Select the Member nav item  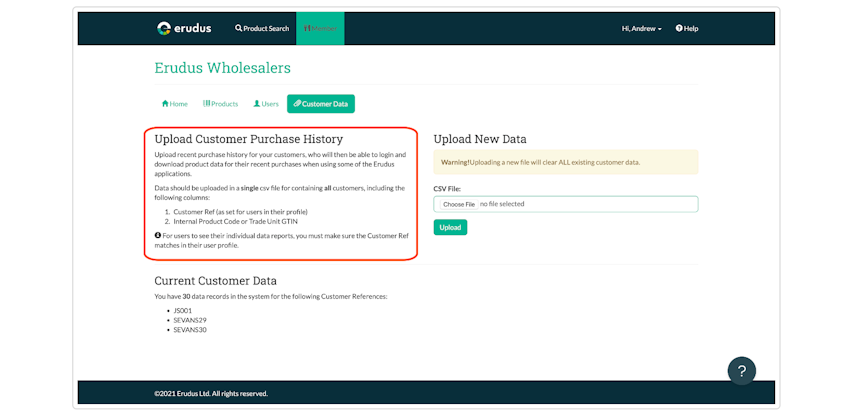[320, 28]
